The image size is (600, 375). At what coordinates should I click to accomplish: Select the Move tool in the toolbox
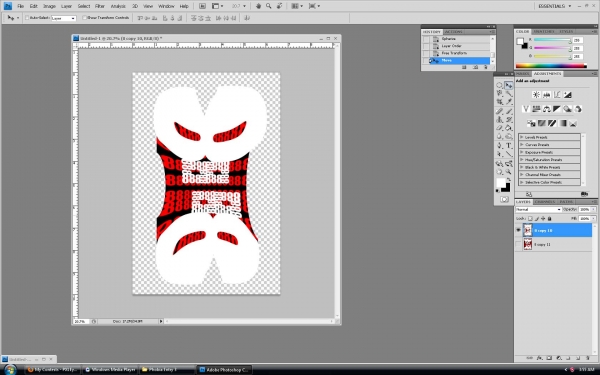(509, 85)
